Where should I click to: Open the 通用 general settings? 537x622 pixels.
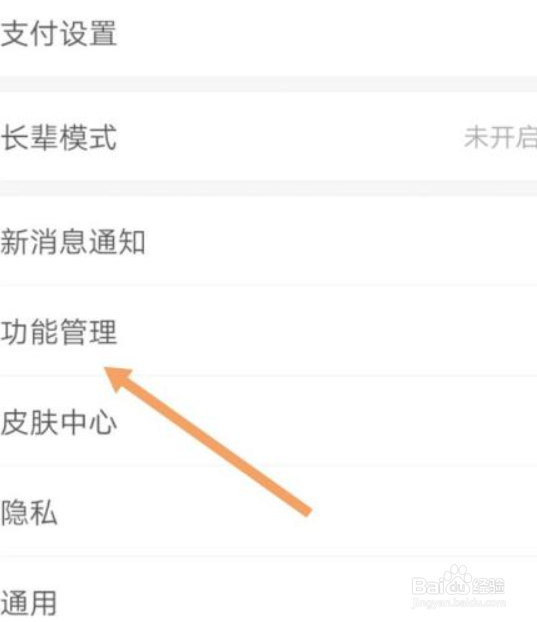pyautogui.click(x=268, y=590)
